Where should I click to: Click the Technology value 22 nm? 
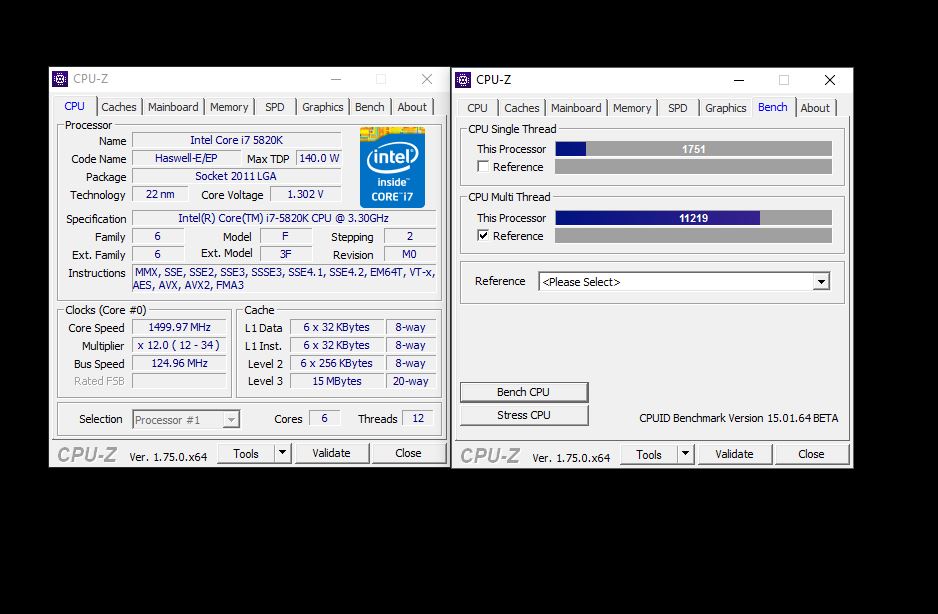coord(160,194)
